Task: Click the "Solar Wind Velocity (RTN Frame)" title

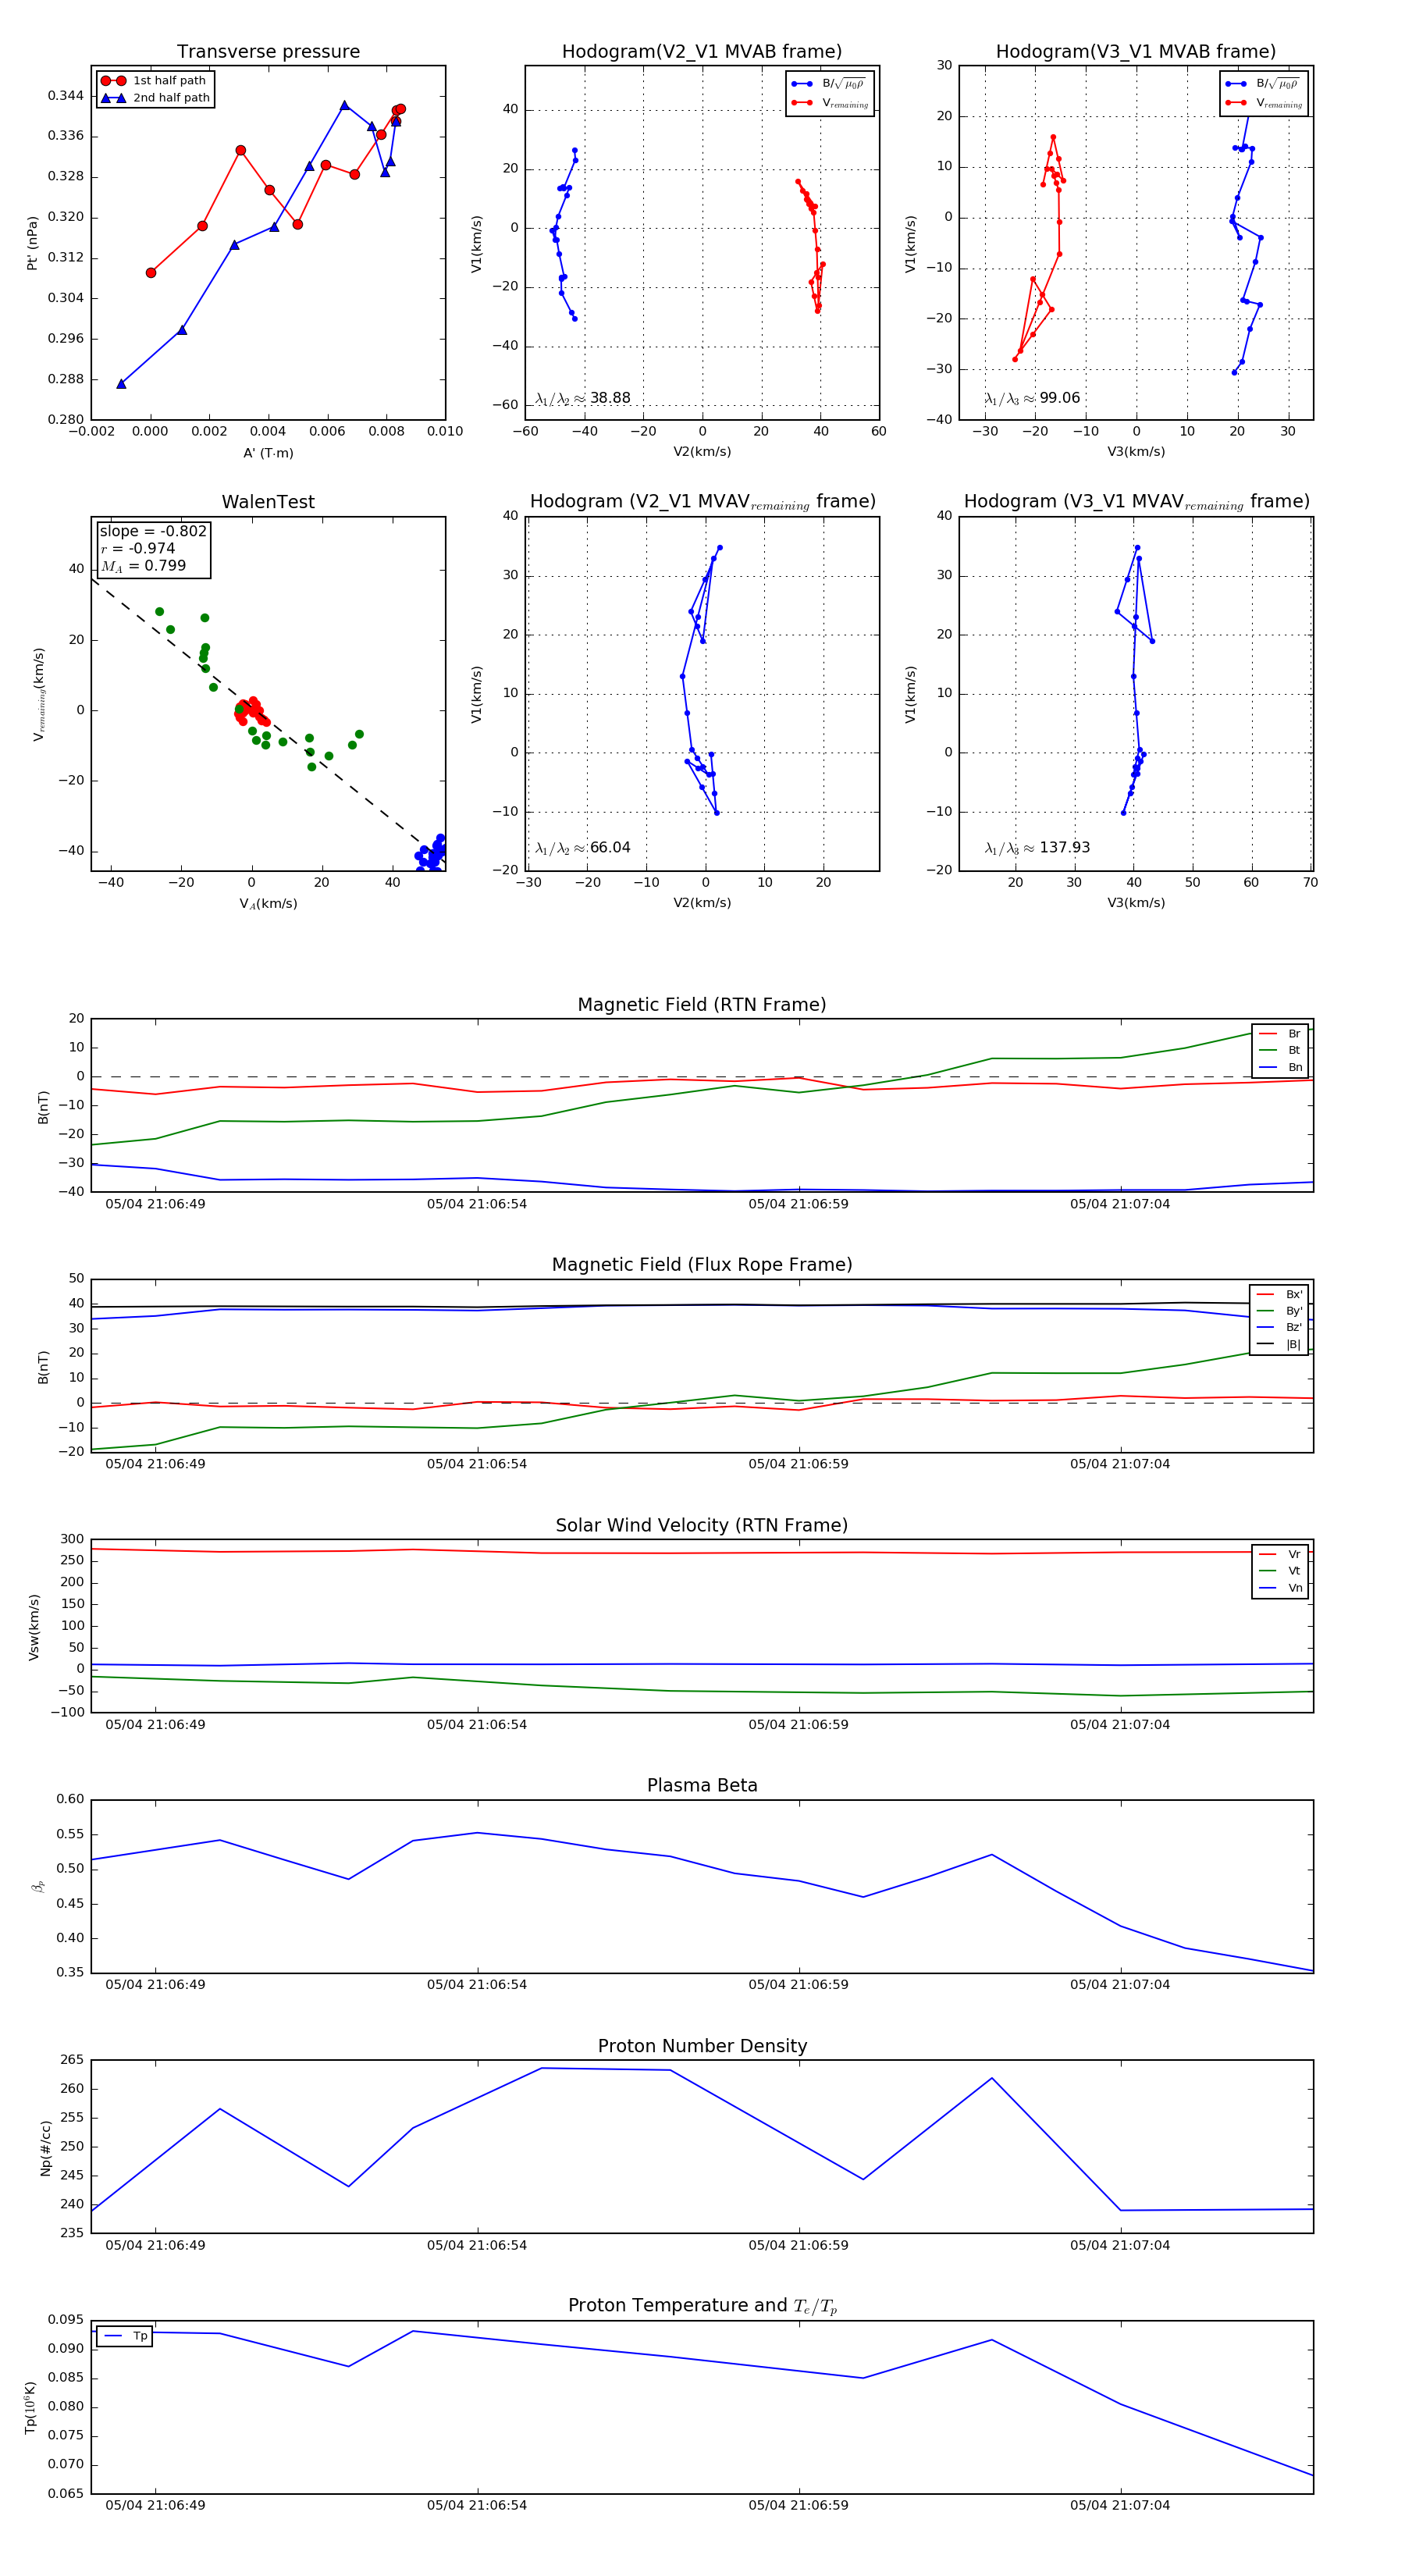Action: pos(702,1526)
